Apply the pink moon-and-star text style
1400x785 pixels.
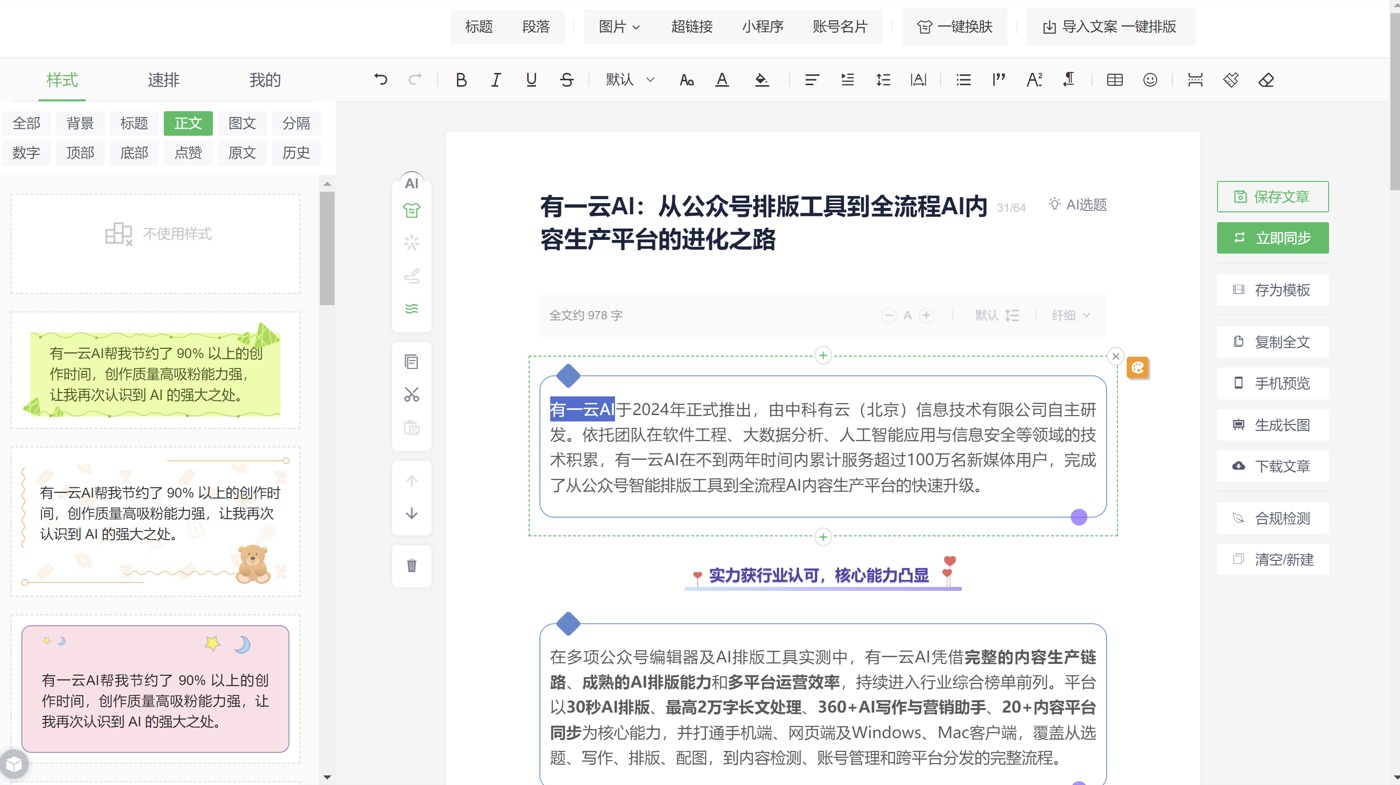(155, 689)
